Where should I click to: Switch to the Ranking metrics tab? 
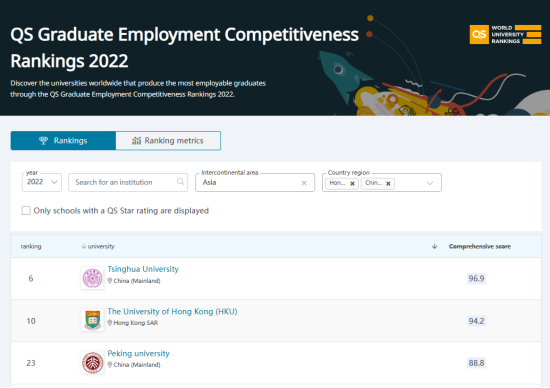tap(168, 141)
